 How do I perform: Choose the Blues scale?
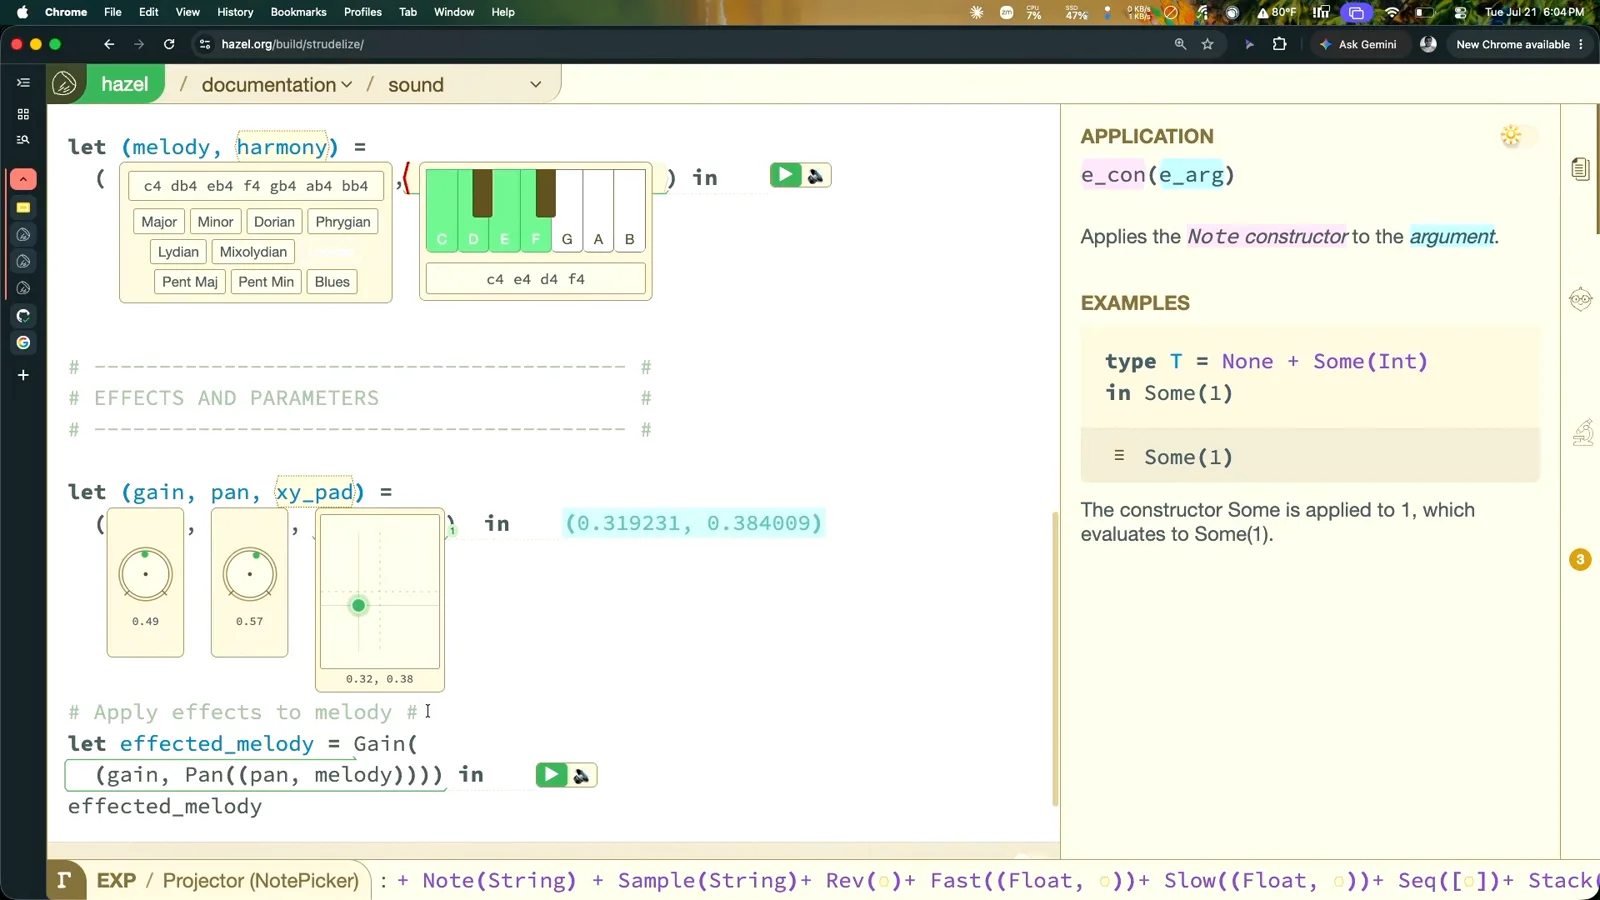tap(332, 282)
